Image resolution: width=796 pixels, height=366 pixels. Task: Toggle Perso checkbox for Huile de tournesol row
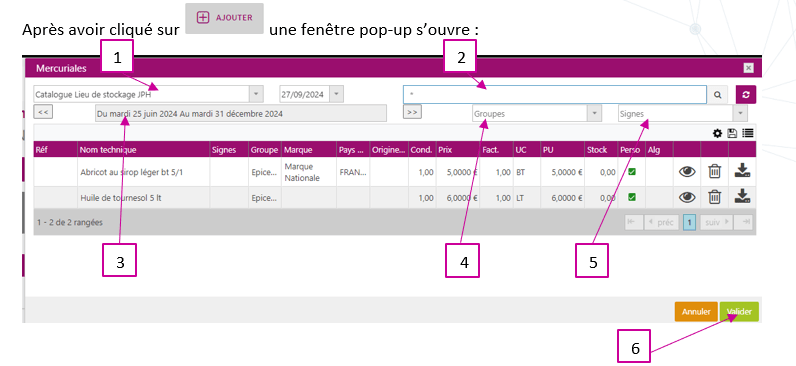tap(632, 196)
